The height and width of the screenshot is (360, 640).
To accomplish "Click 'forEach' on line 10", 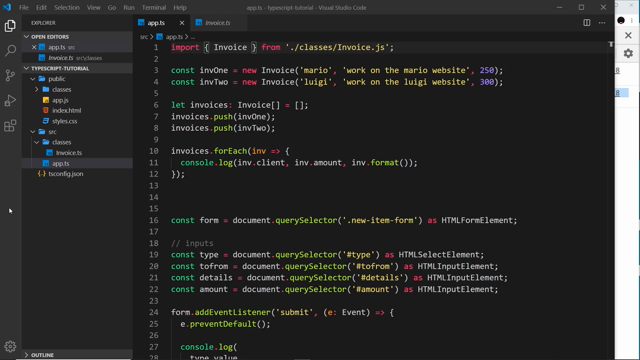I will (230, 151).
